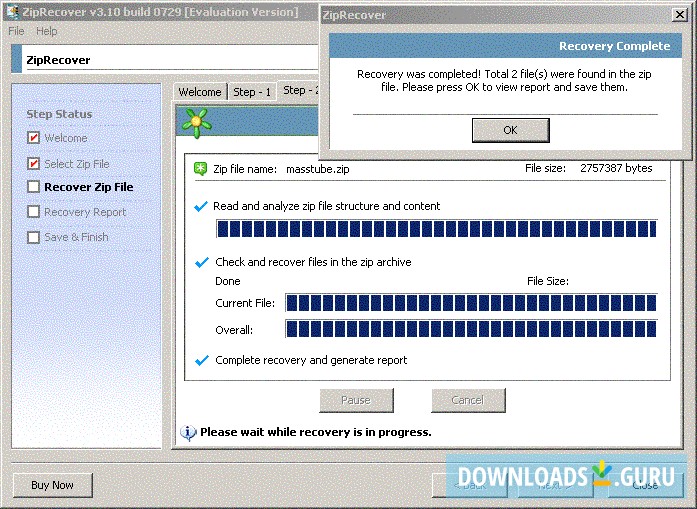
Task: Close the ZipRecover dialog window
Action: pos(680,15)
